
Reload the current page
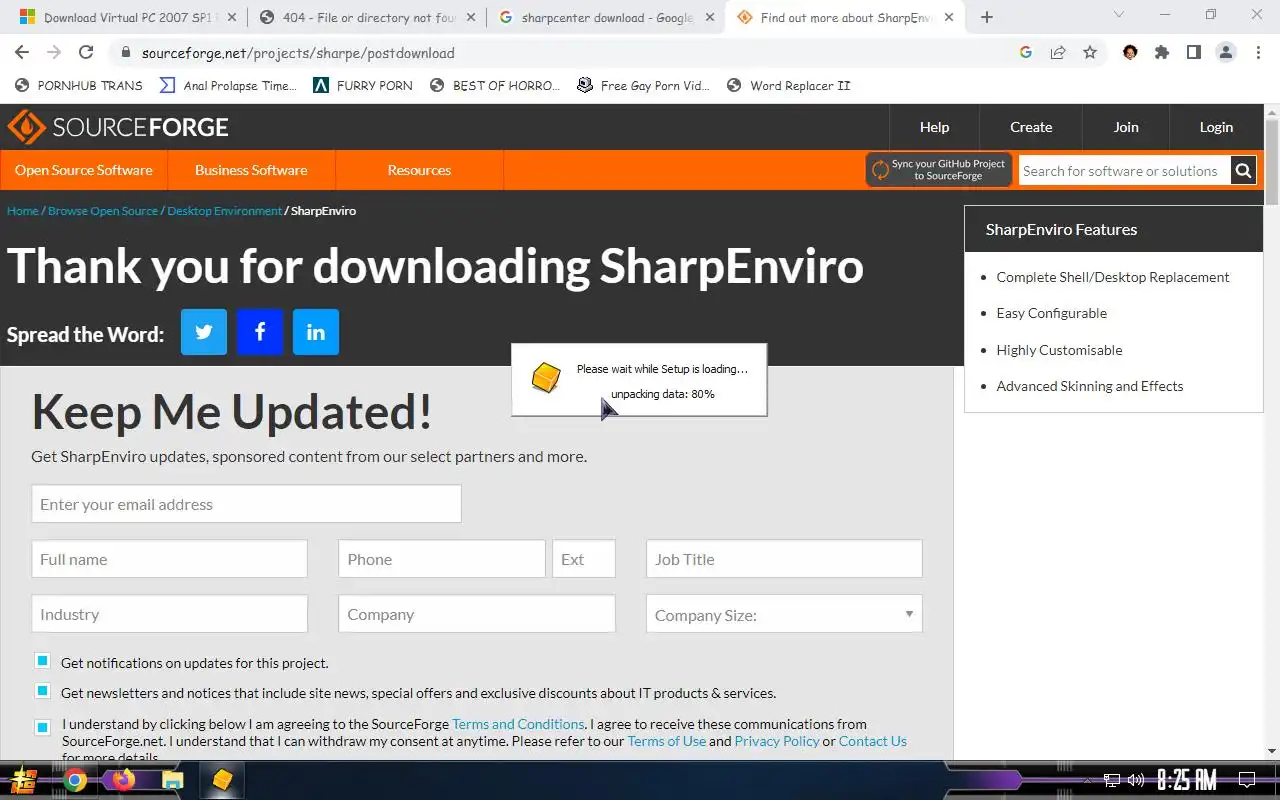tap(86, 53)
